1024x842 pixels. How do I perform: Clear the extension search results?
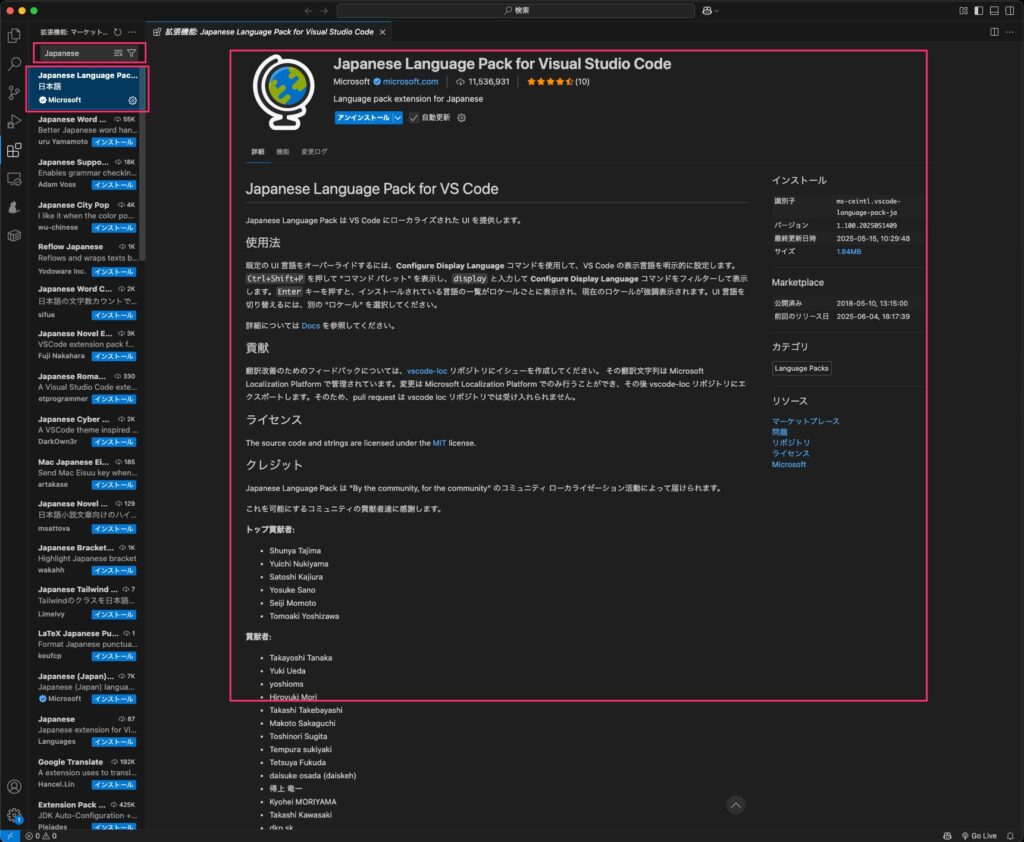coord(118,53)
